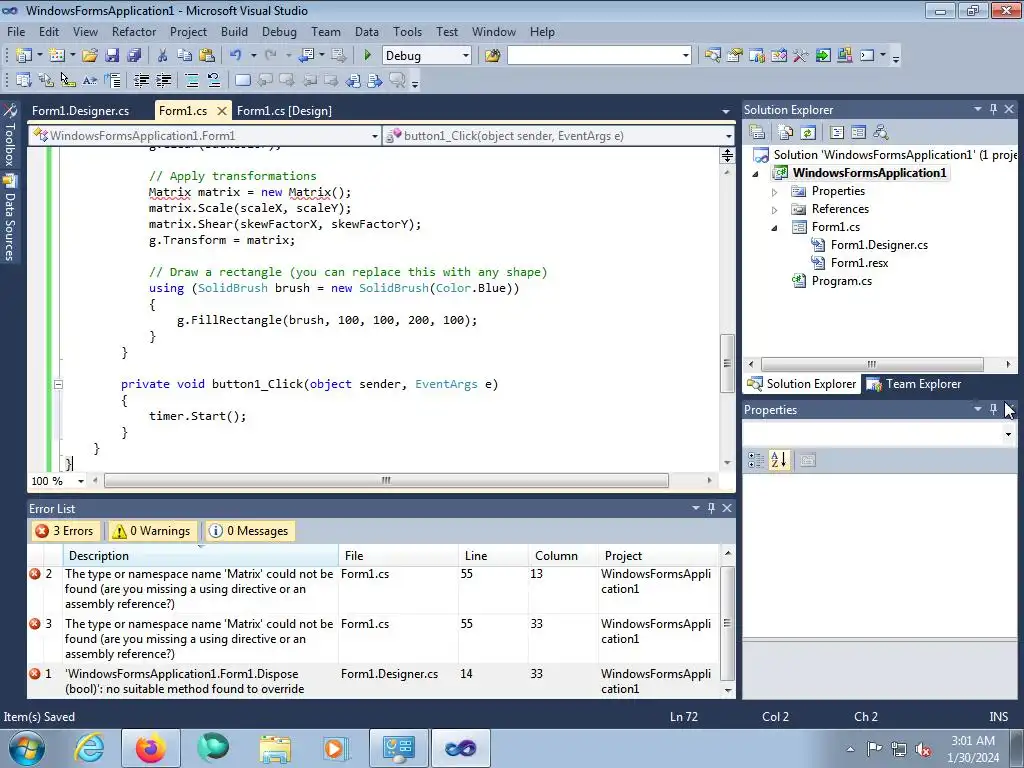Open the button1_Click member dropdown
This screenshot has height=768, width=1024.
[728, 136]
